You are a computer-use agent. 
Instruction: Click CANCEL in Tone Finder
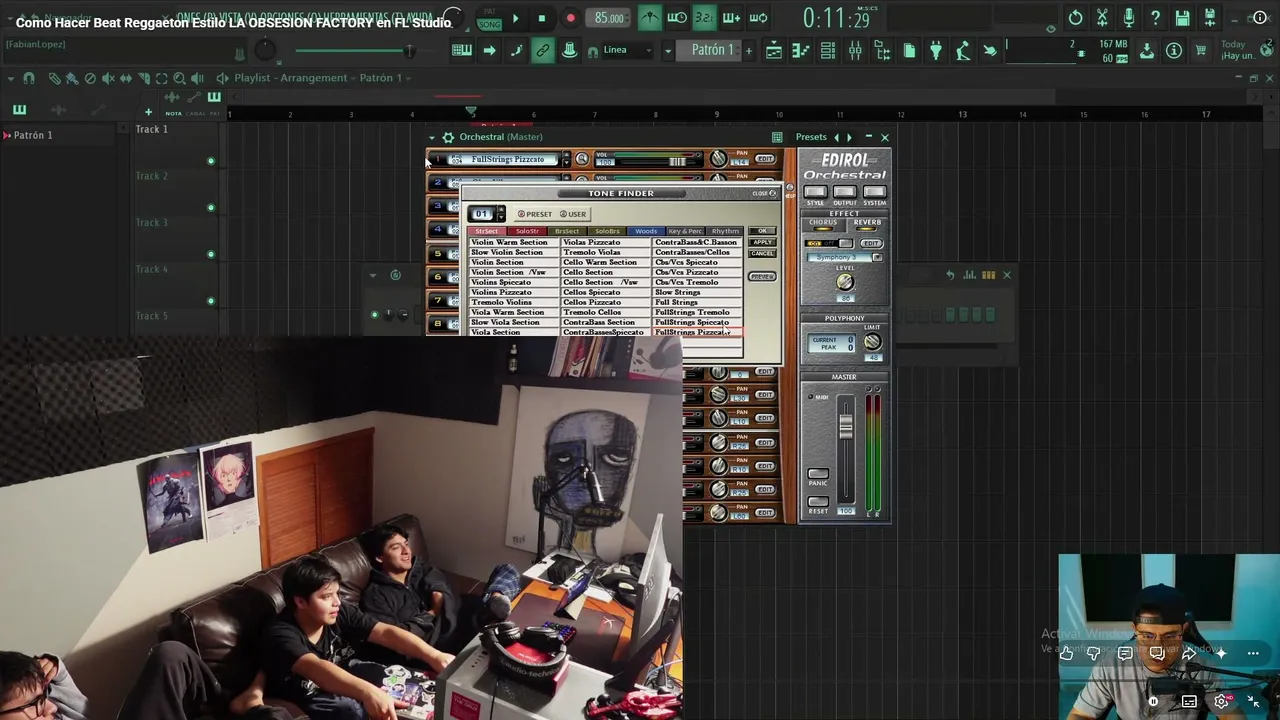(x=762, y=253)
